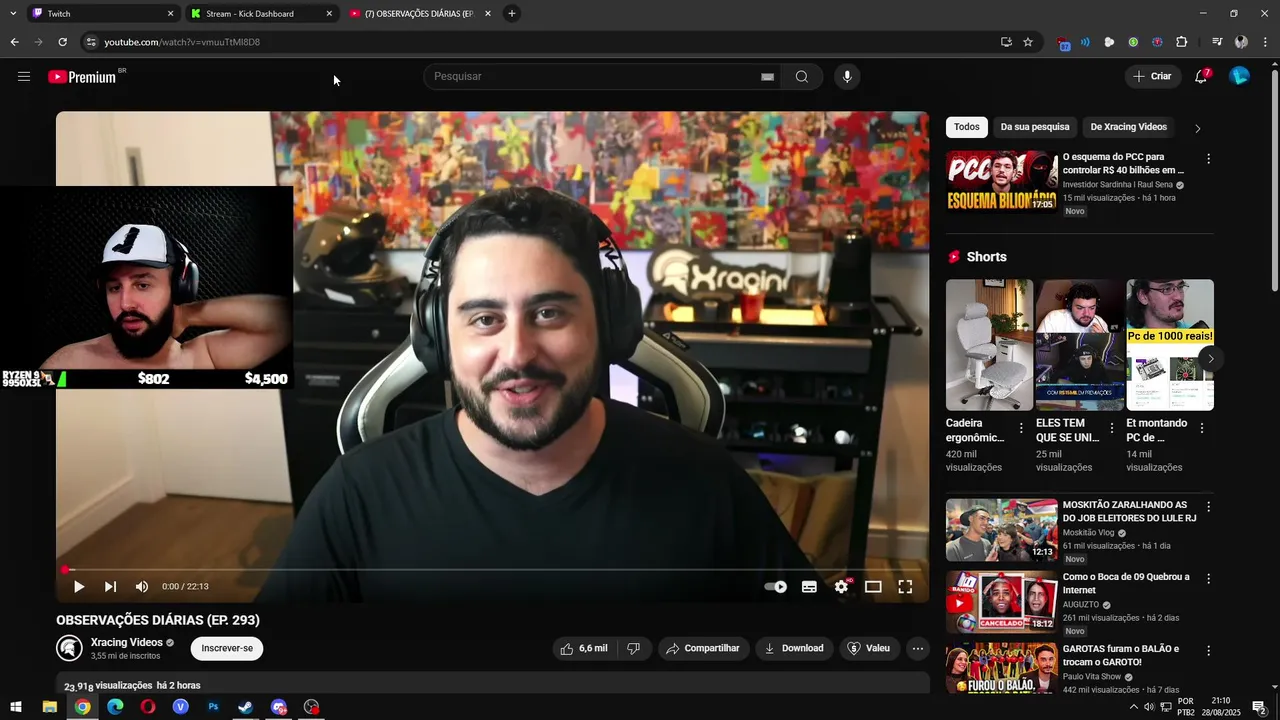Show more filter chips with arrow
Image resolution: width=1280 pixels, height=720 pixels.
(x=1197, y=128)
